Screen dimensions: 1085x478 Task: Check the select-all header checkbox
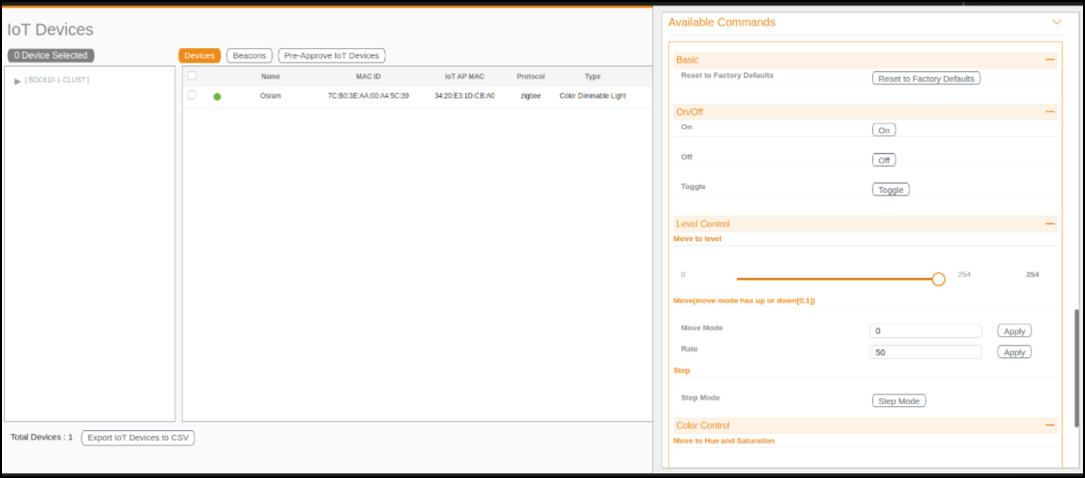[192, 76]
